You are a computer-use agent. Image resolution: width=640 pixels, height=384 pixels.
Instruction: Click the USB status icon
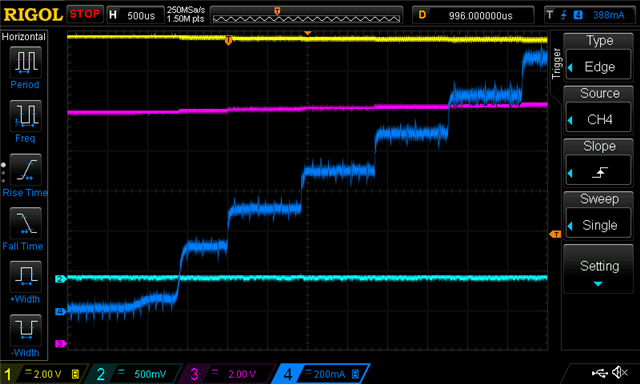pos(599,373)
